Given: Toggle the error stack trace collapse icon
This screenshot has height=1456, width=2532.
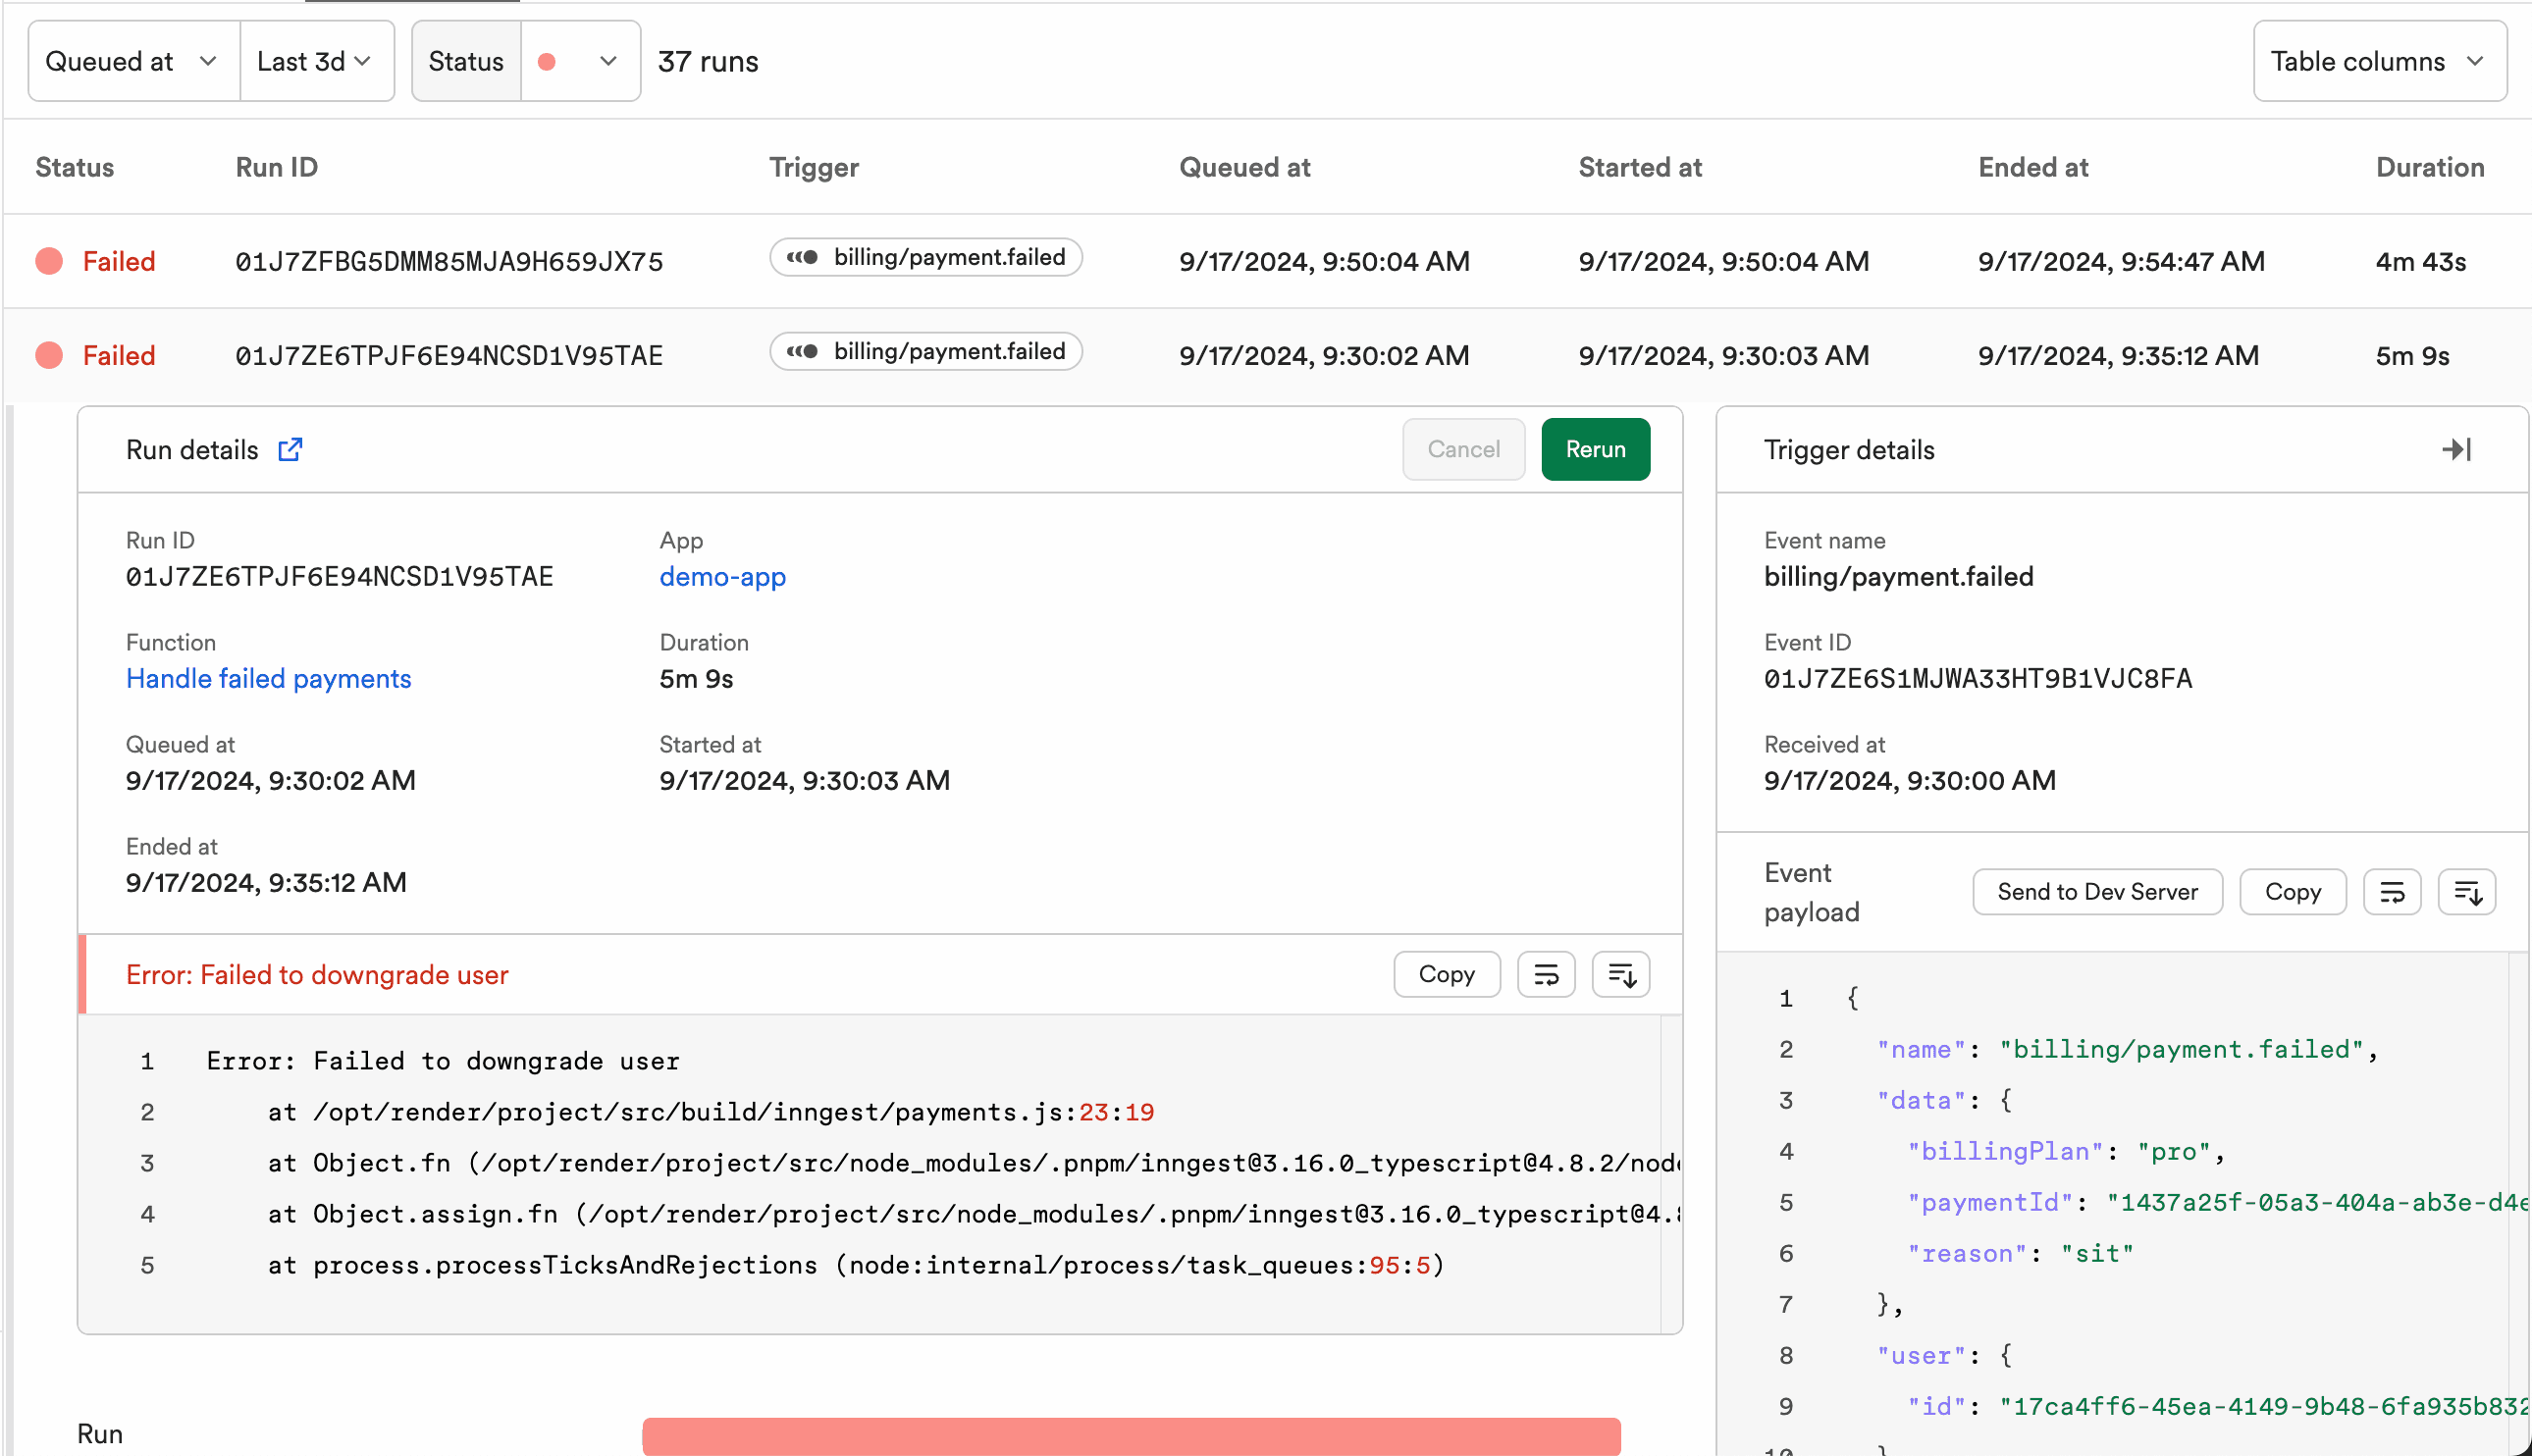Looking at the screenshot, I should tap(1620, 974).
